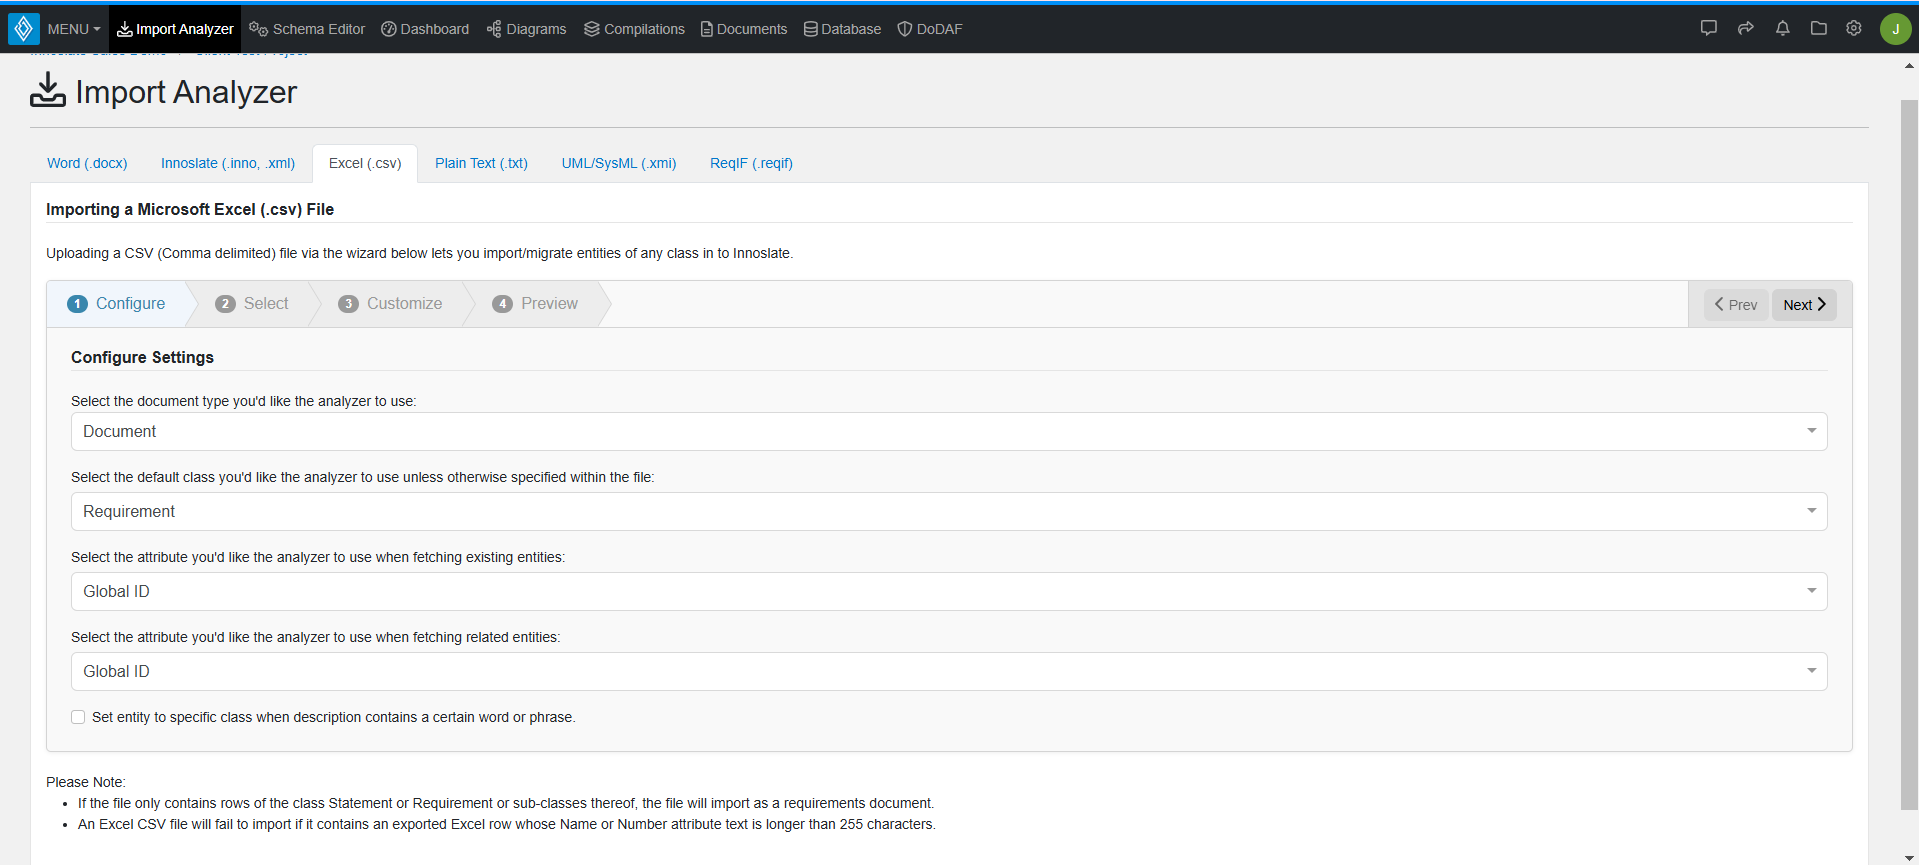
Task: Open Compilations
Action: pos(635,29)
